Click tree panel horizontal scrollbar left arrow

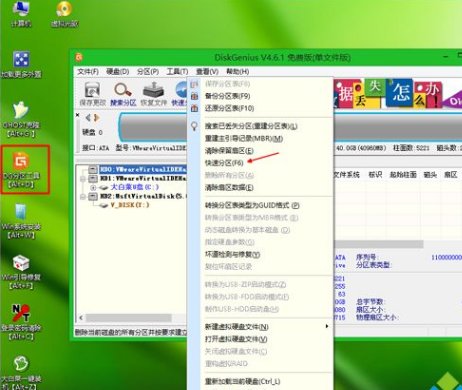pos(81,318)
